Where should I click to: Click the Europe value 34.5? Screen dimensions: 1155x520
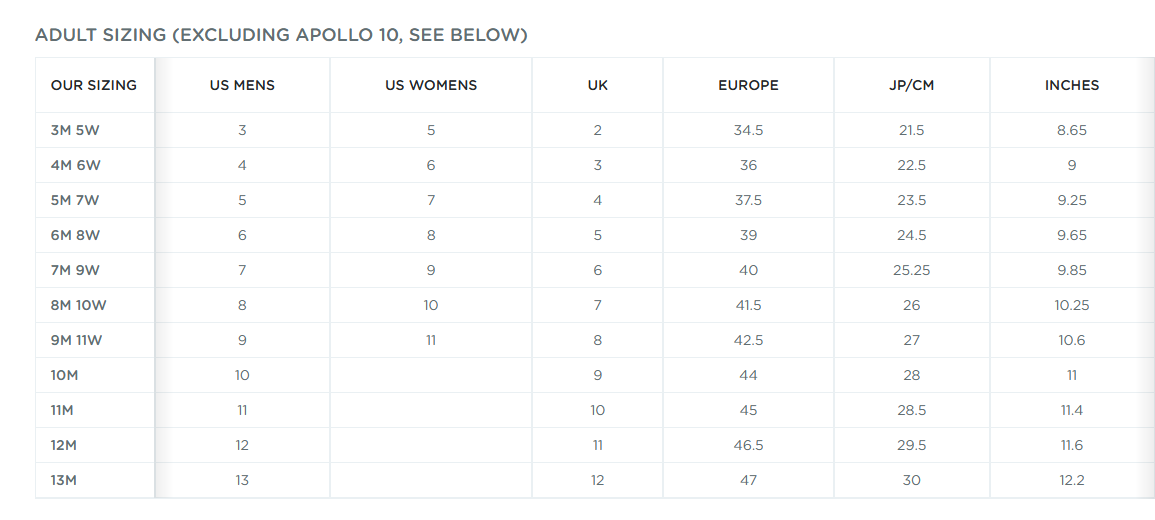[x=748, y=130]
